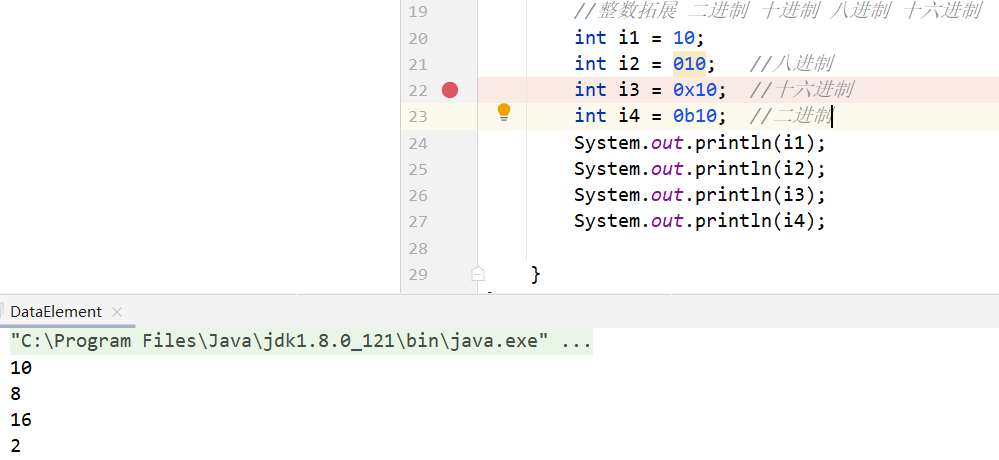999x460 pixels.
Task: Click line number 21 in the gutter
Action: coord(418,64)
